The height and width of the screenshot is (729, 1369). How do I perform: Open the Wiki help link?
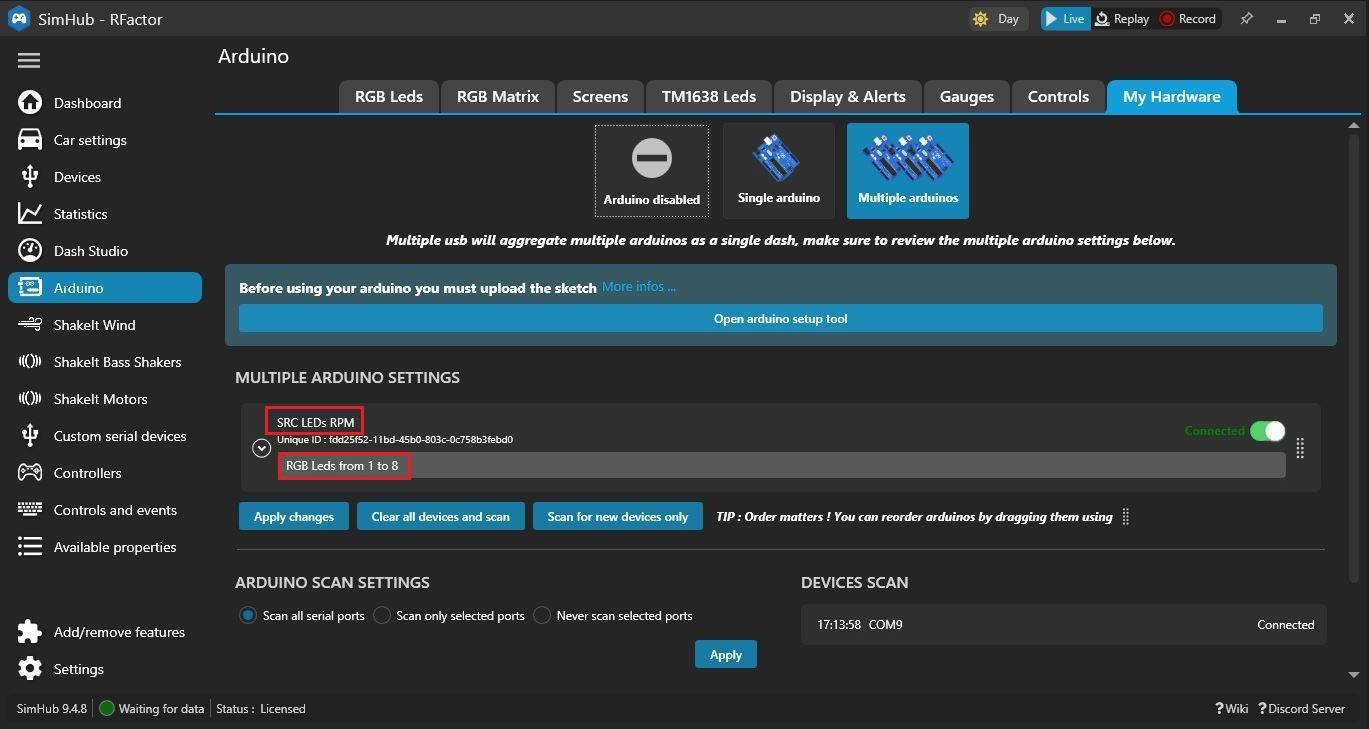tap(1232, 709)
